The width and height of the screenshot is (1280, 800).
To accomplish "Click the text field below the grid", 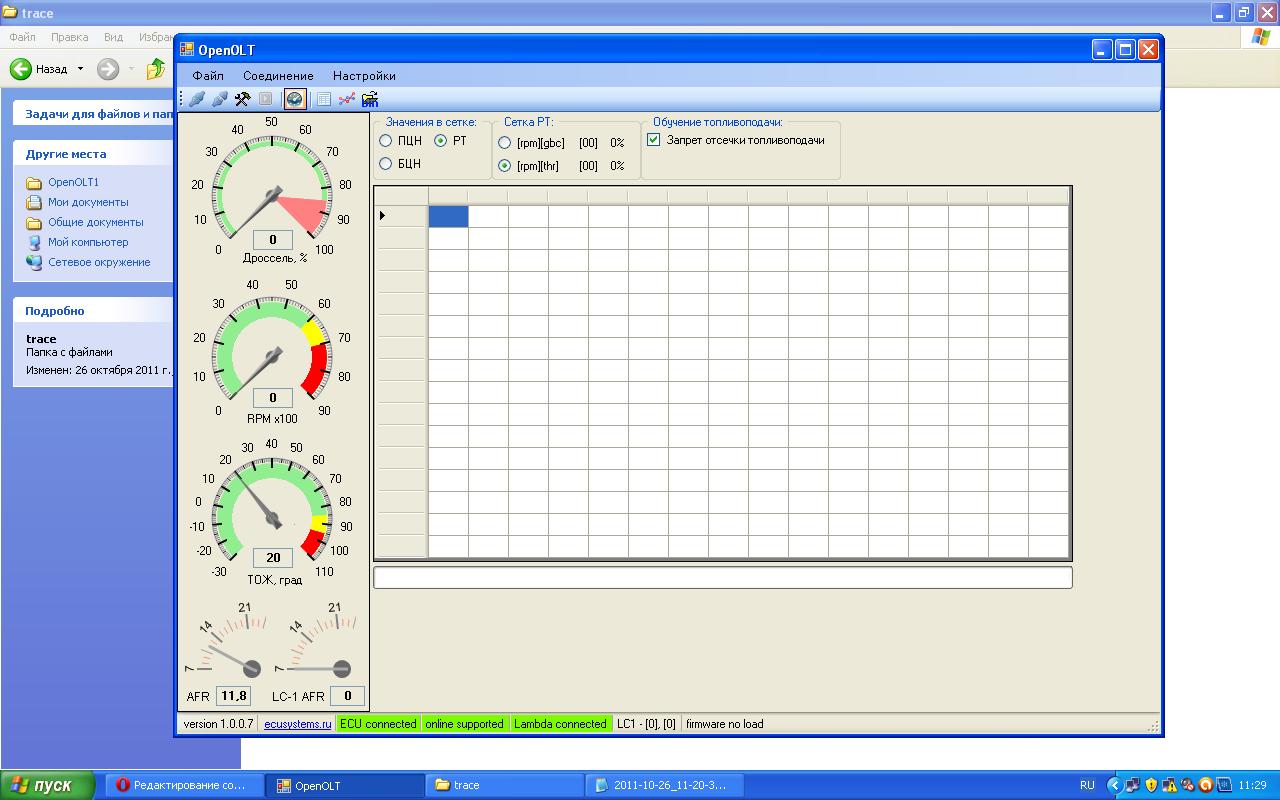I will pos(722,577).
